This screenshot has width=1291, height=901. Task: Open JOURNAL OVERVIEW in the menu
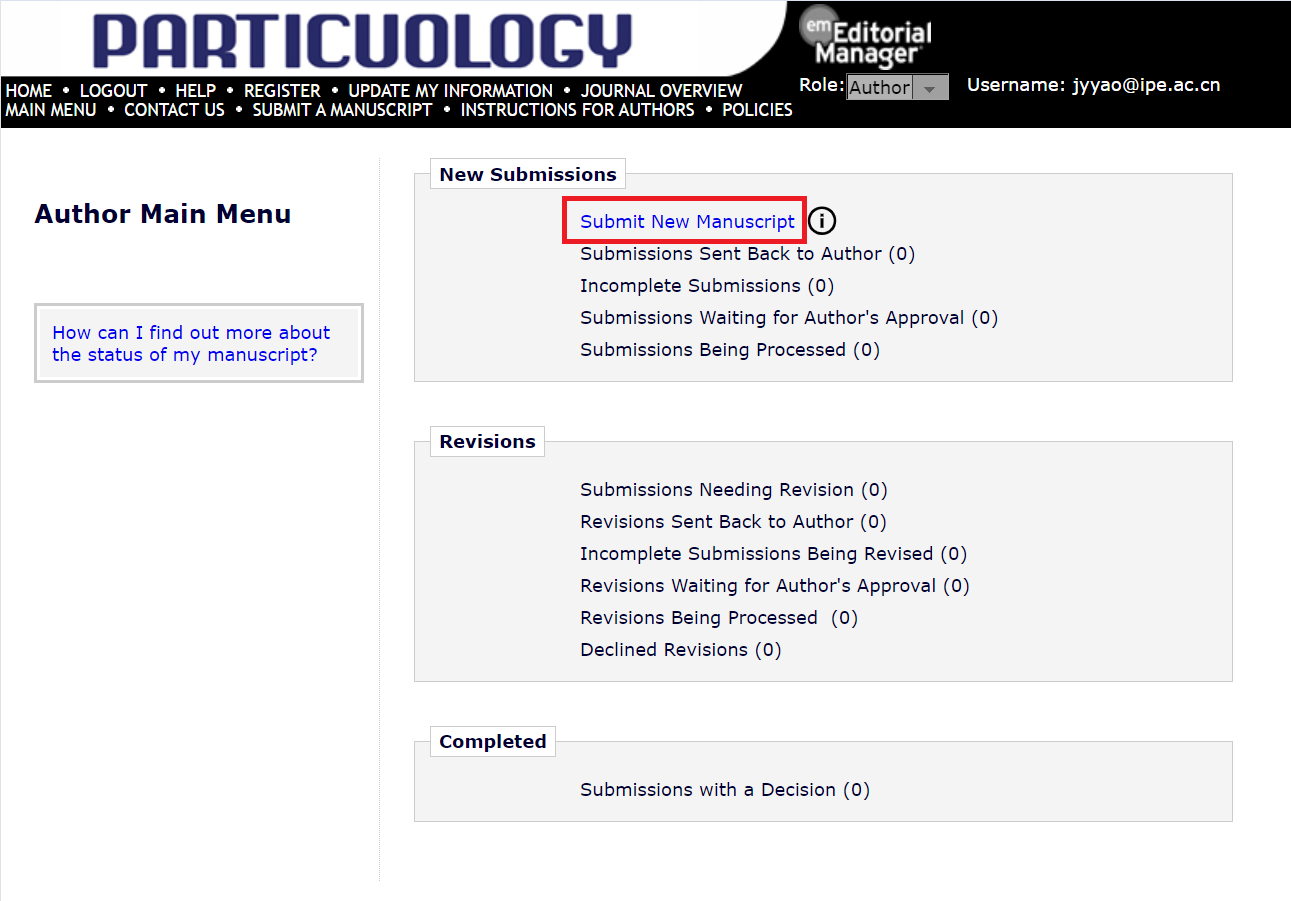pos(662,91)
